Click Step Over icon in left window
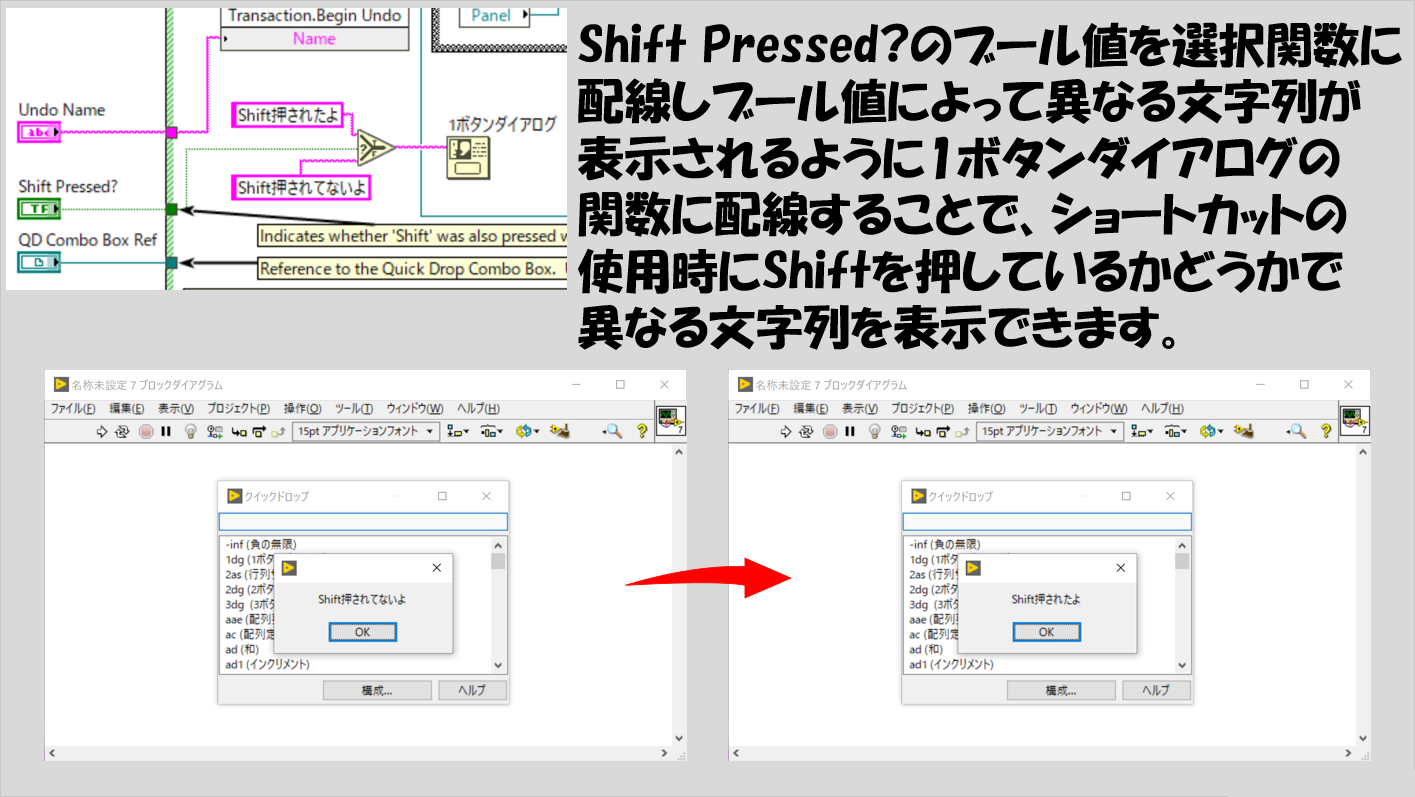Screen dimensions: 1415x797 click(259, 431)
